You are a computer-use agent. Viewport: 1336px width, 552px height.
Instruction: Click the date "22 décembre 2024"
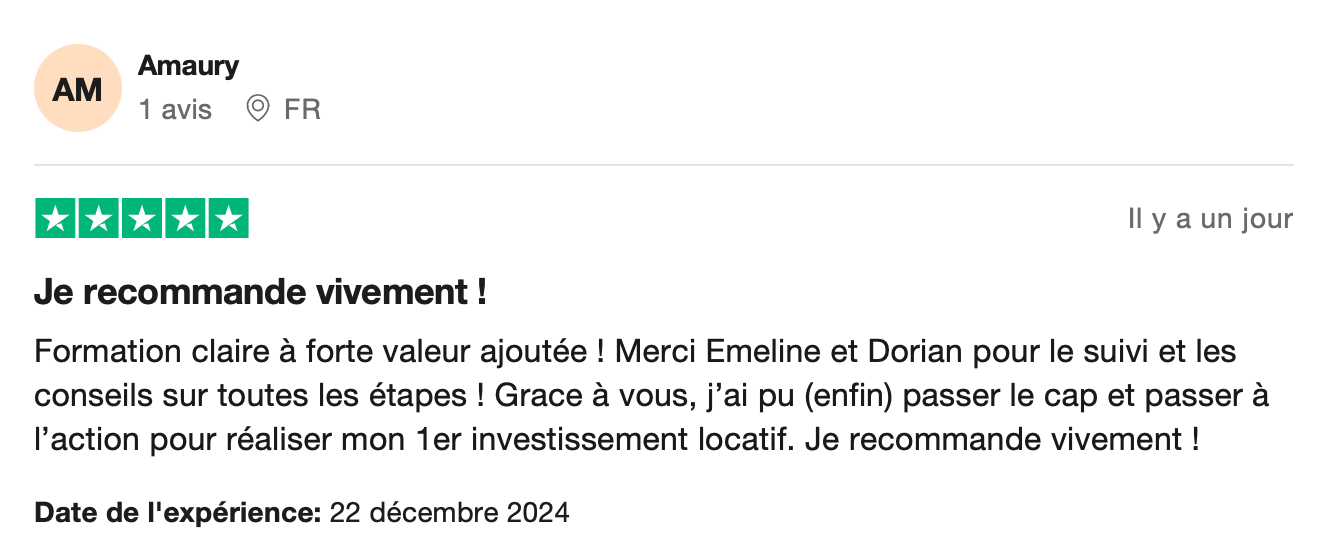[x=449, y=514]
